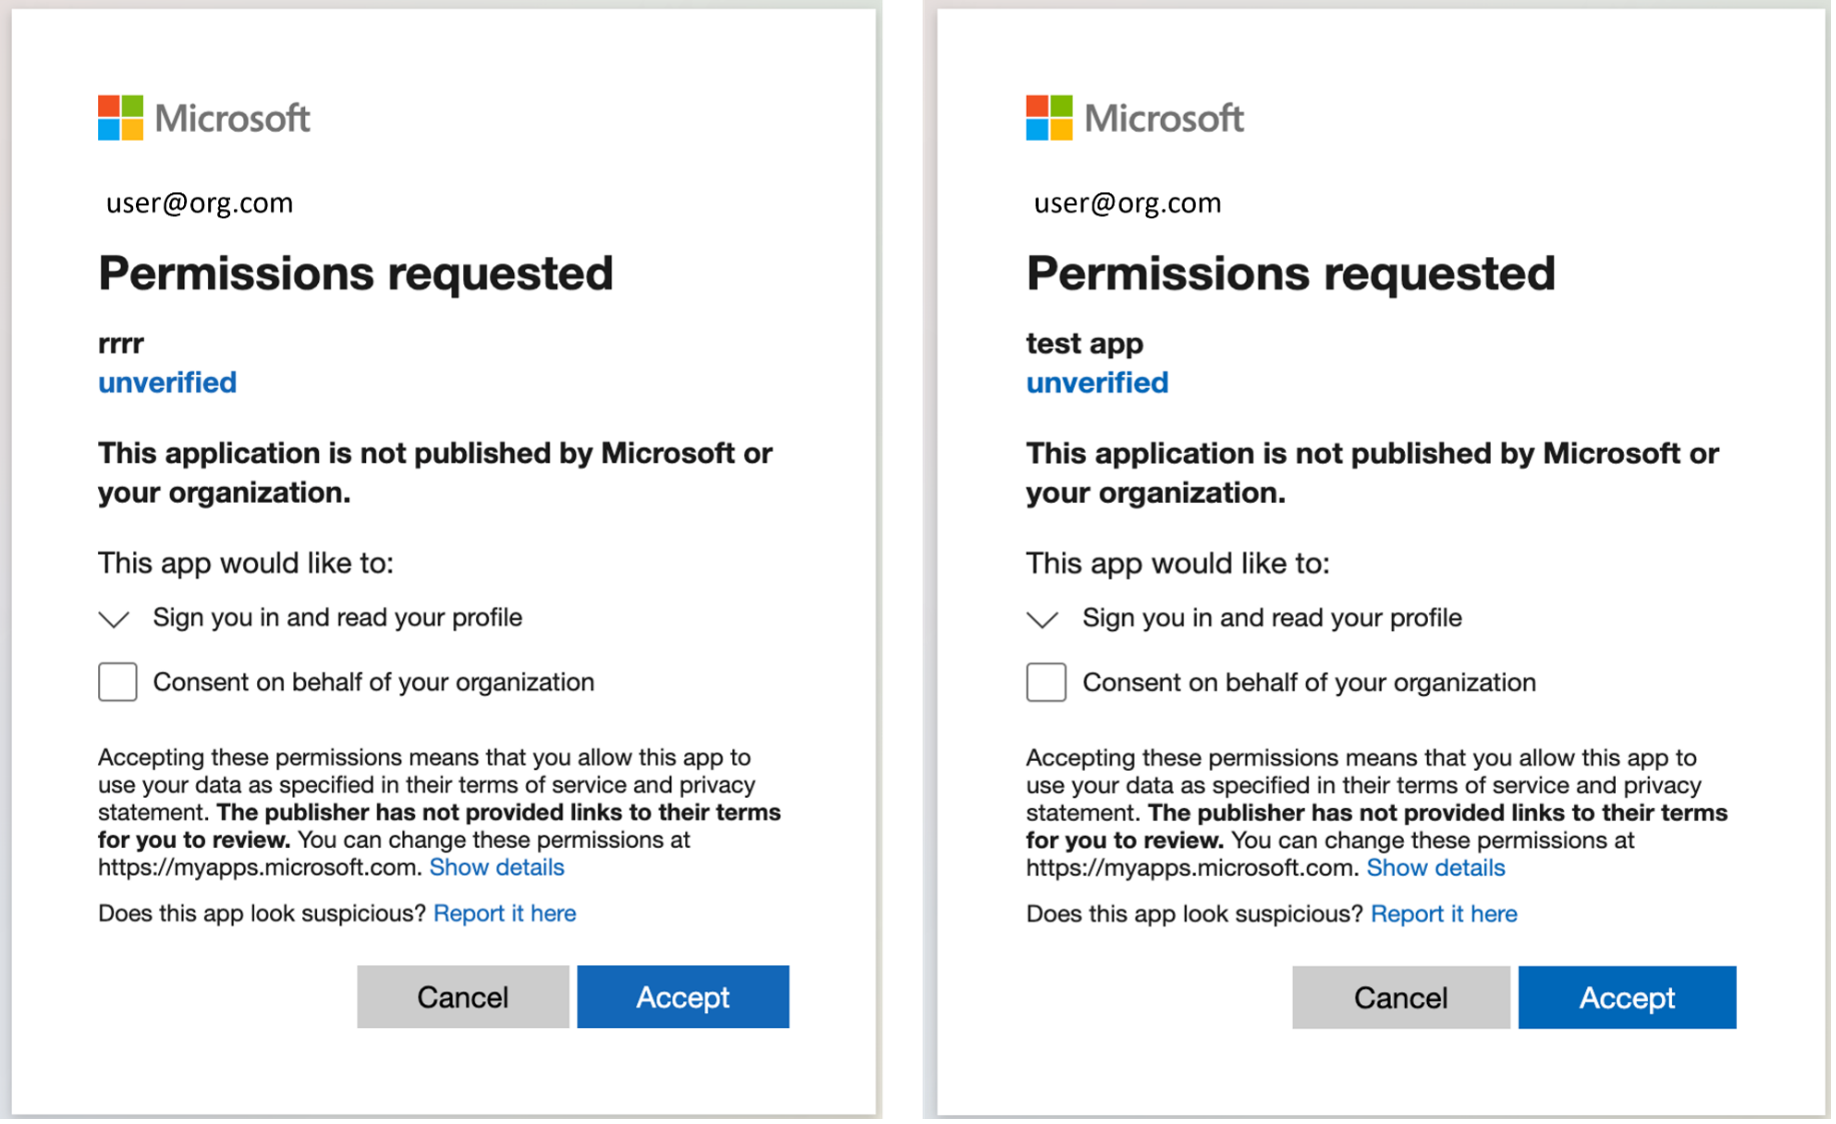Click 'Consent on behalf of your organization' label in rrrr dialog

373,682
